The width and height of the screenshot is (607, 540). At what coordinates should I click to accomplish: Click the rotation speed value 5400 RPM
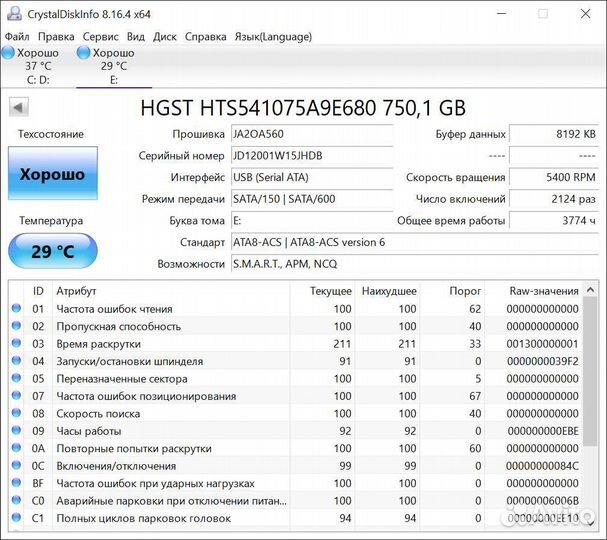554,177
